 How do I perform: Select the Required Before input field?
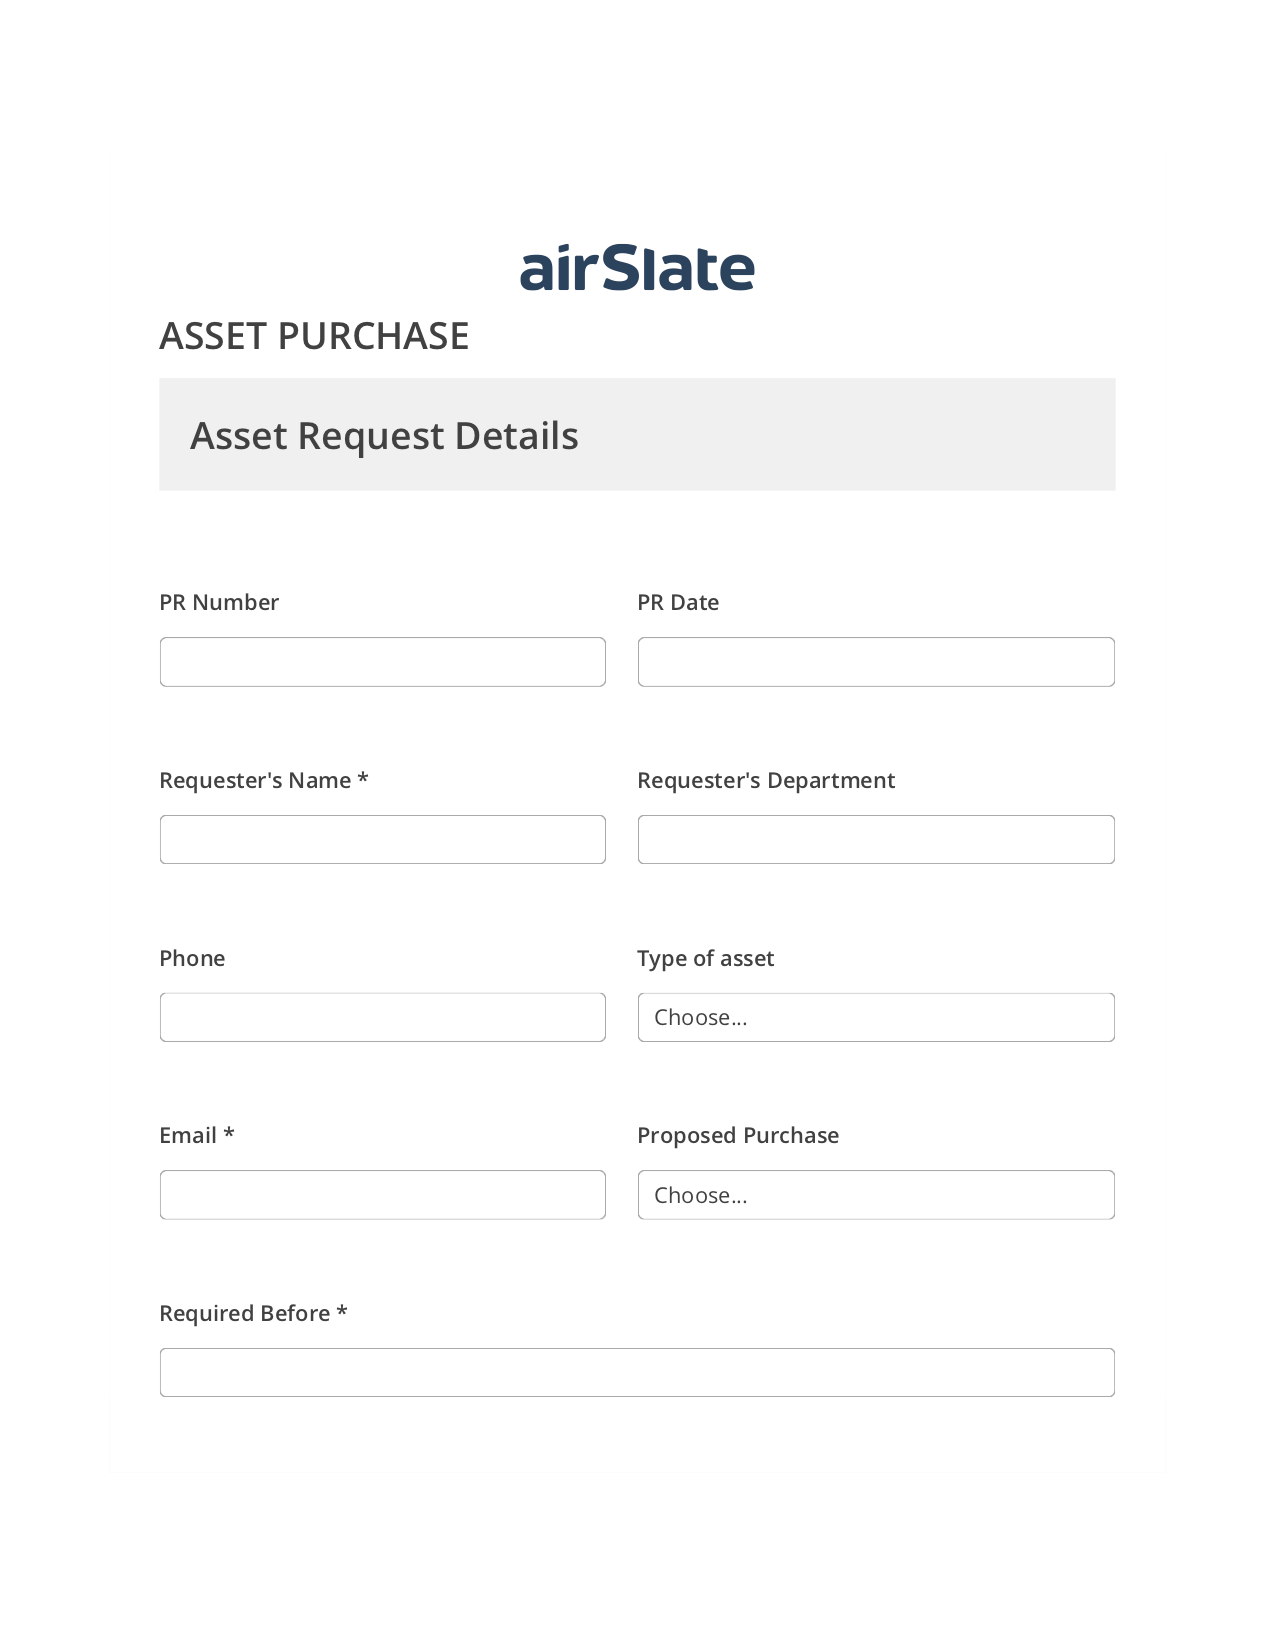637,1373
